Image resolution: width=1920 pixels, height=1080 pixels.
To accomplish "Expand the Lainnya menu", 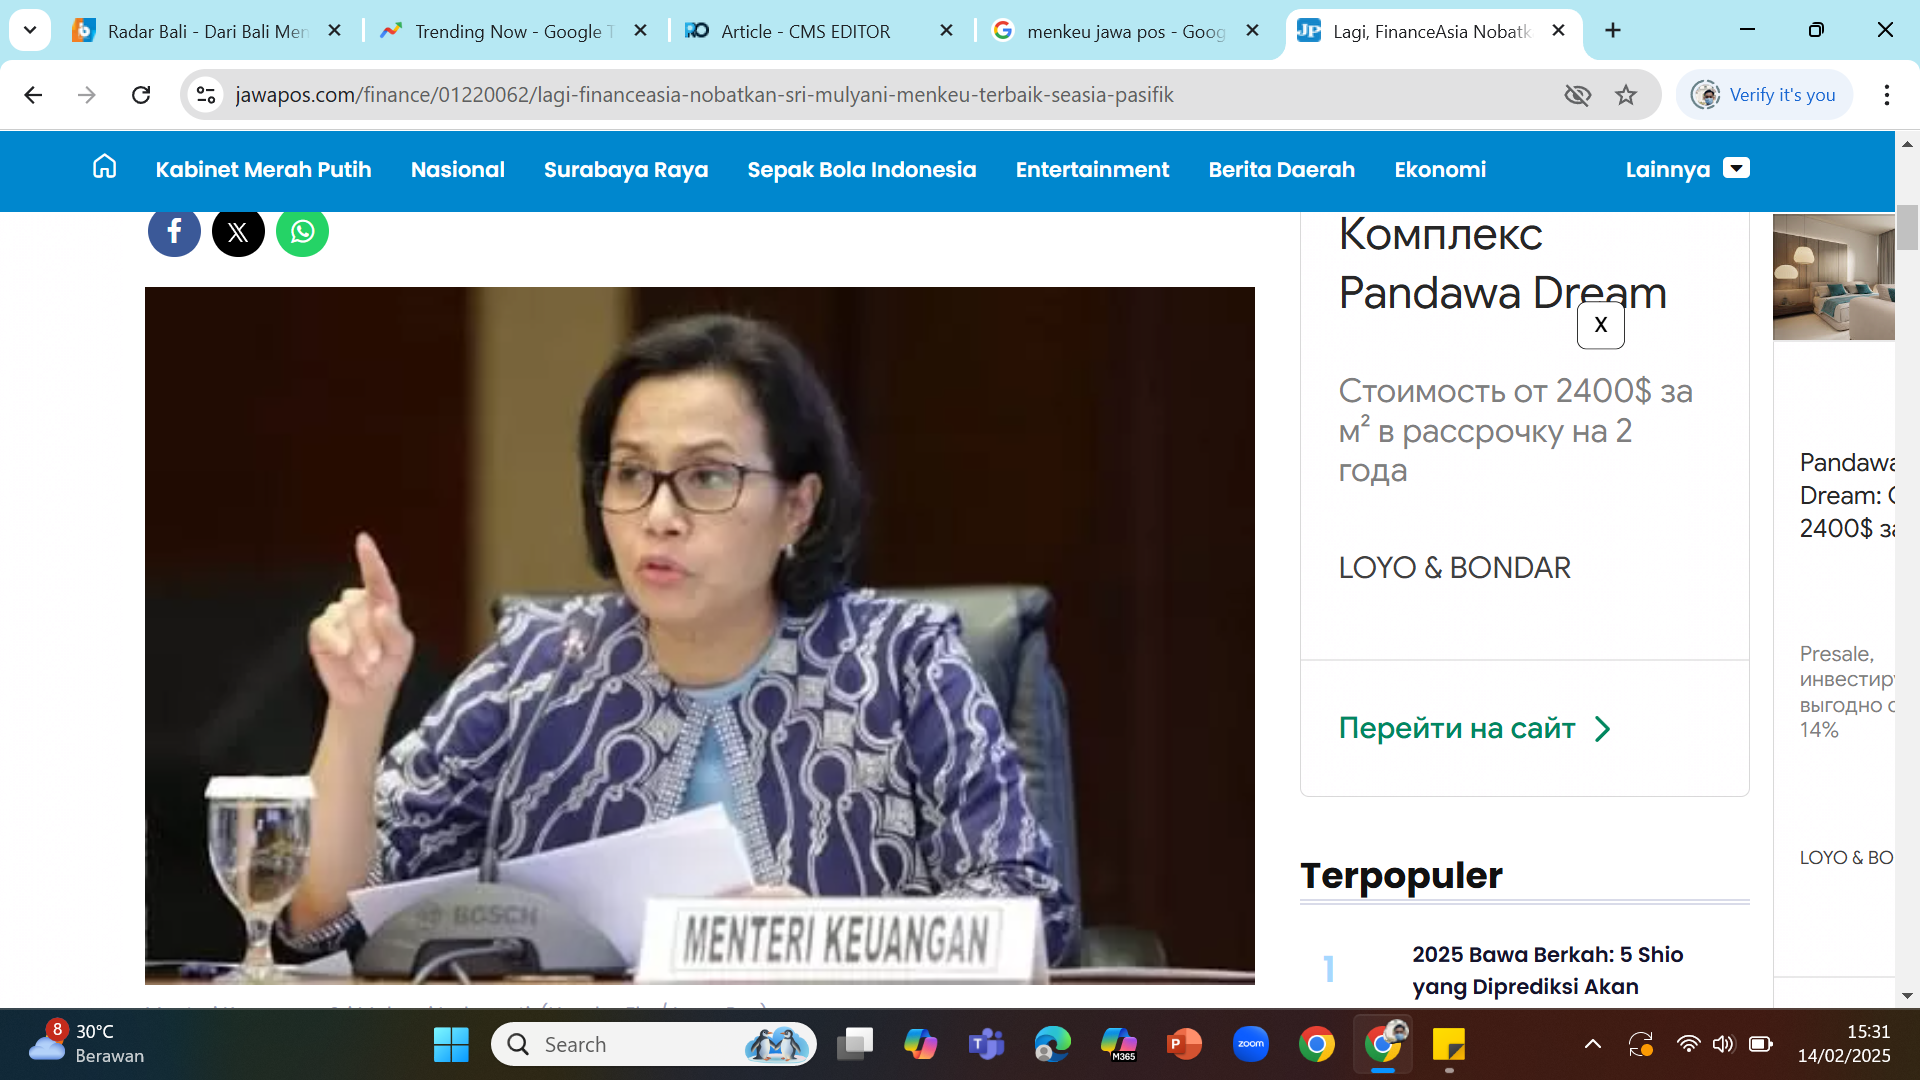I will [1687, 169].
